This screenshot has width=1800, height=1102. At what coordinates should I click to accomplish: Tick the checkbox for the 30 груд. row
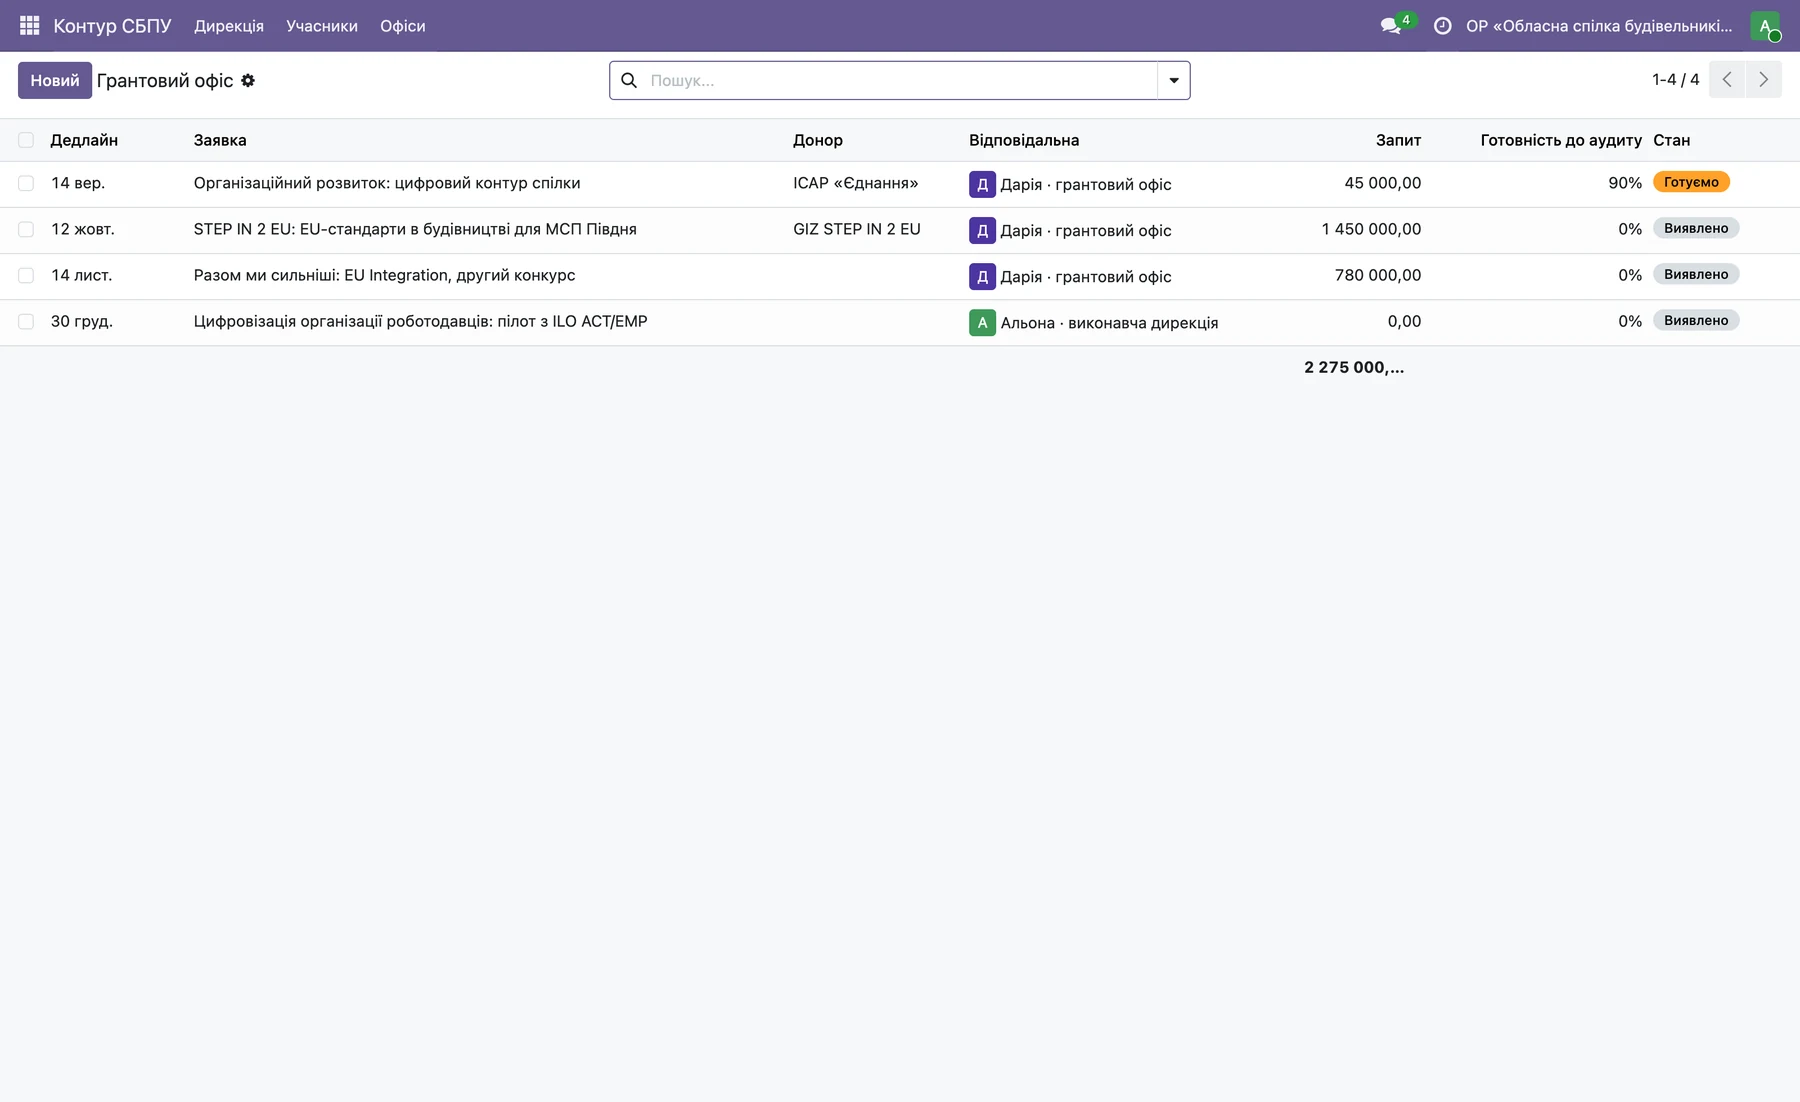pos(26,321)
